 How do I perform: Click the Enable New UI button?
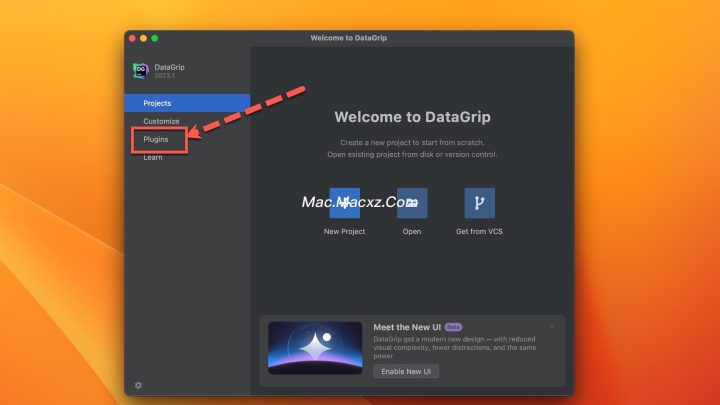pyautogui.click(x=406, y=371)
